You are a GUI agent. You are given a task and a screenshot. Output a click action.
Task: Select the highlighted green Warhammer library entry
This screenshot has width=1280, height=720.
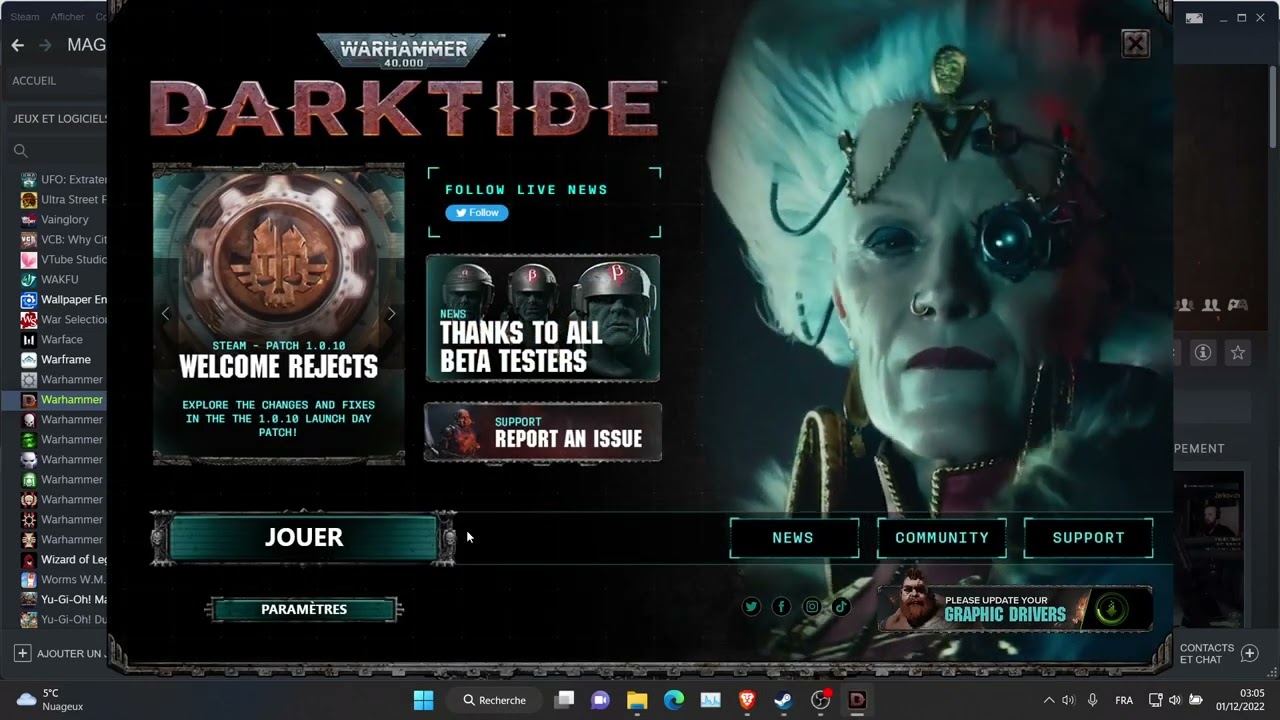[64, 399]
